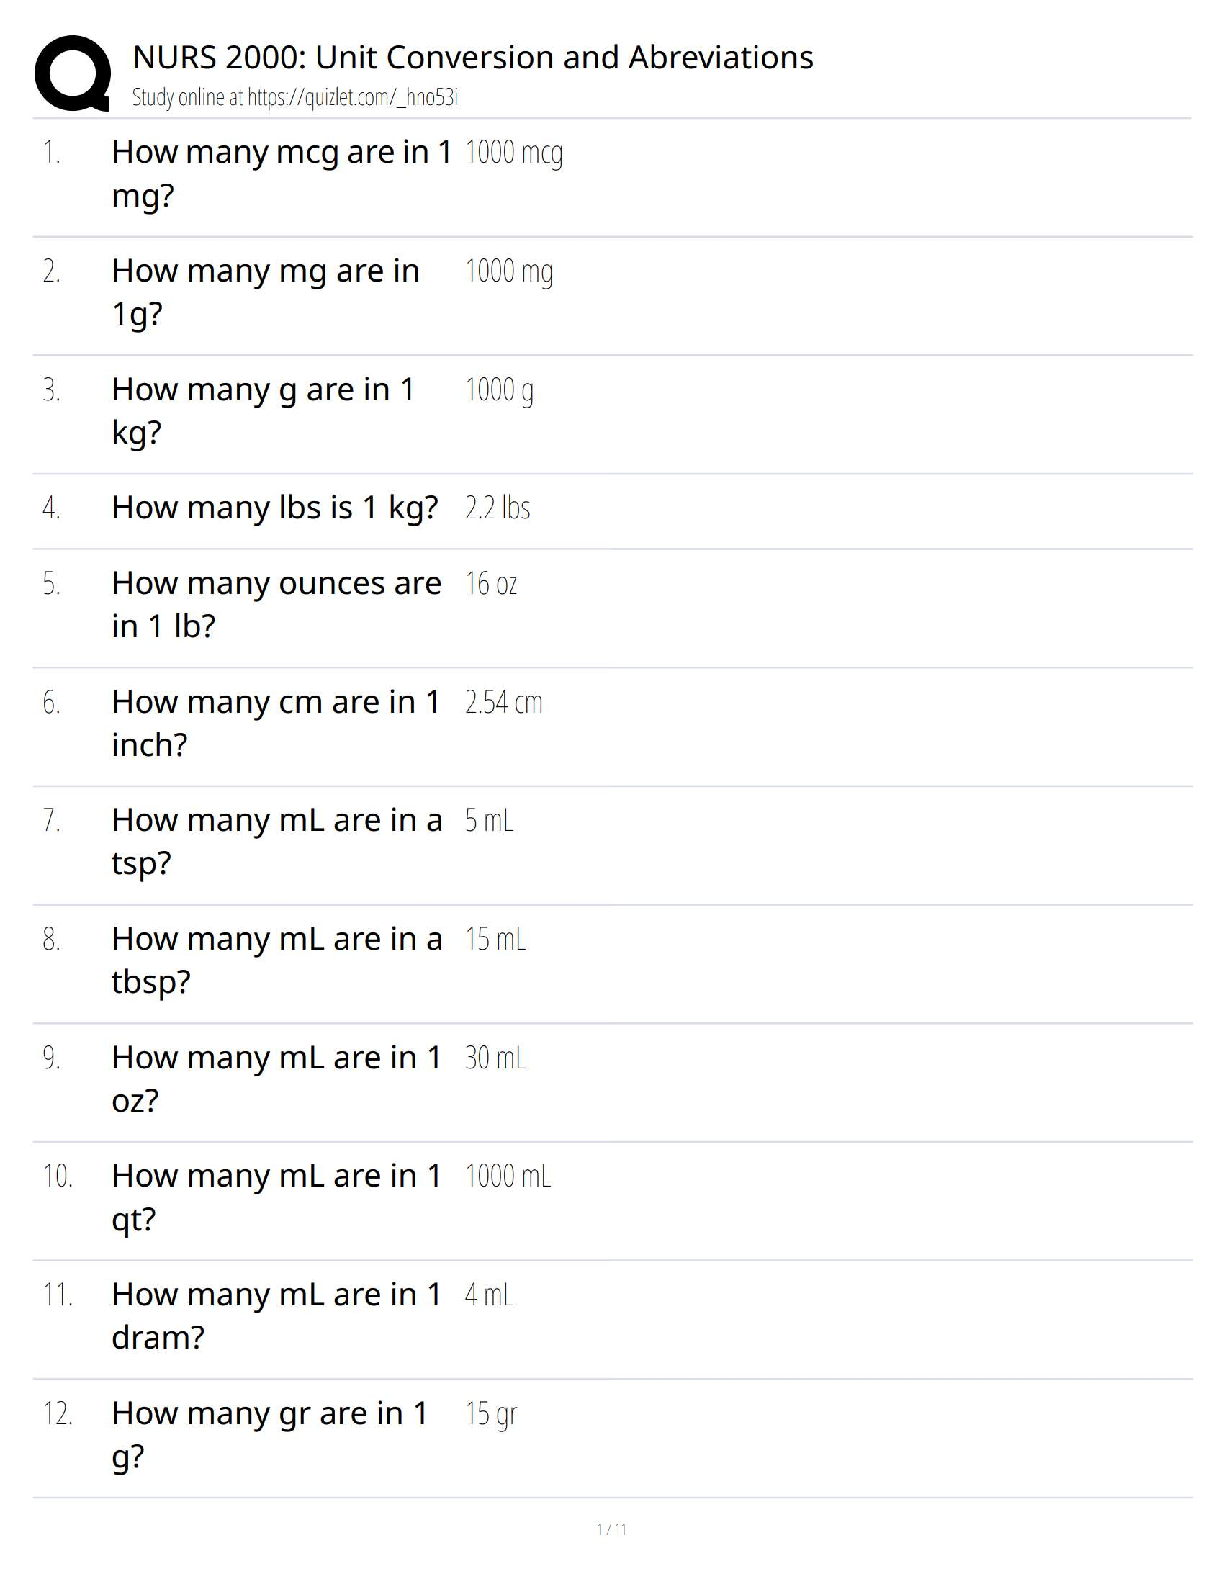
Task: Click the answer '15 gr'
Action: click(x=490, y=1414)
